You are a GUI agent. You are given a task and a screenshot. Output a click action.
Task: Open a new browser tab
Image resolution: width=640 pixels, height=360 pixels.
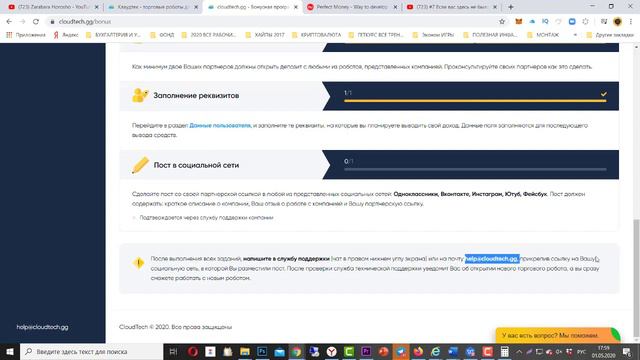[511, 7]
